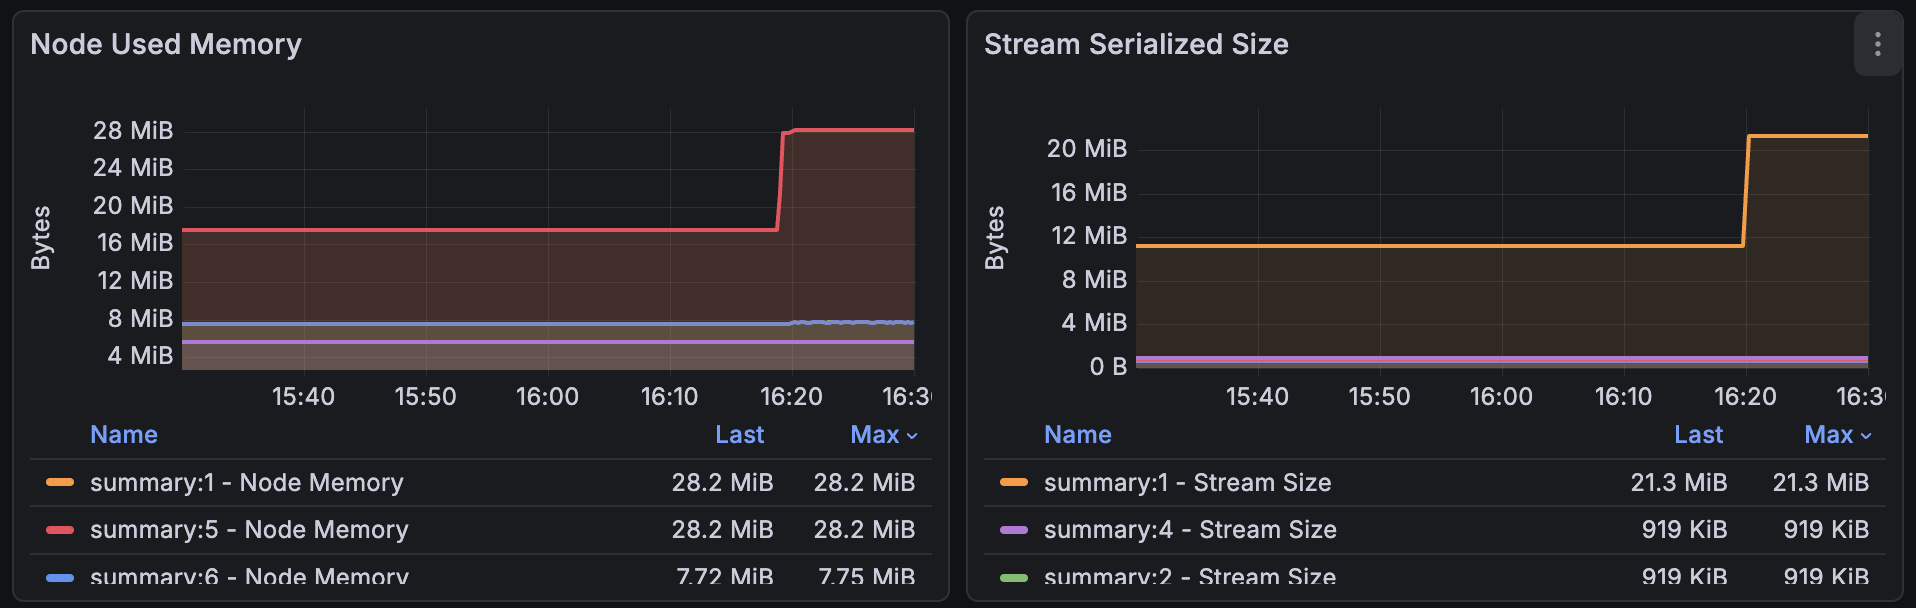Click the Stream Serialized Size panel title
Image resolution: width=1916 pixels, height=608 pixels.
tap(1136, 44)
